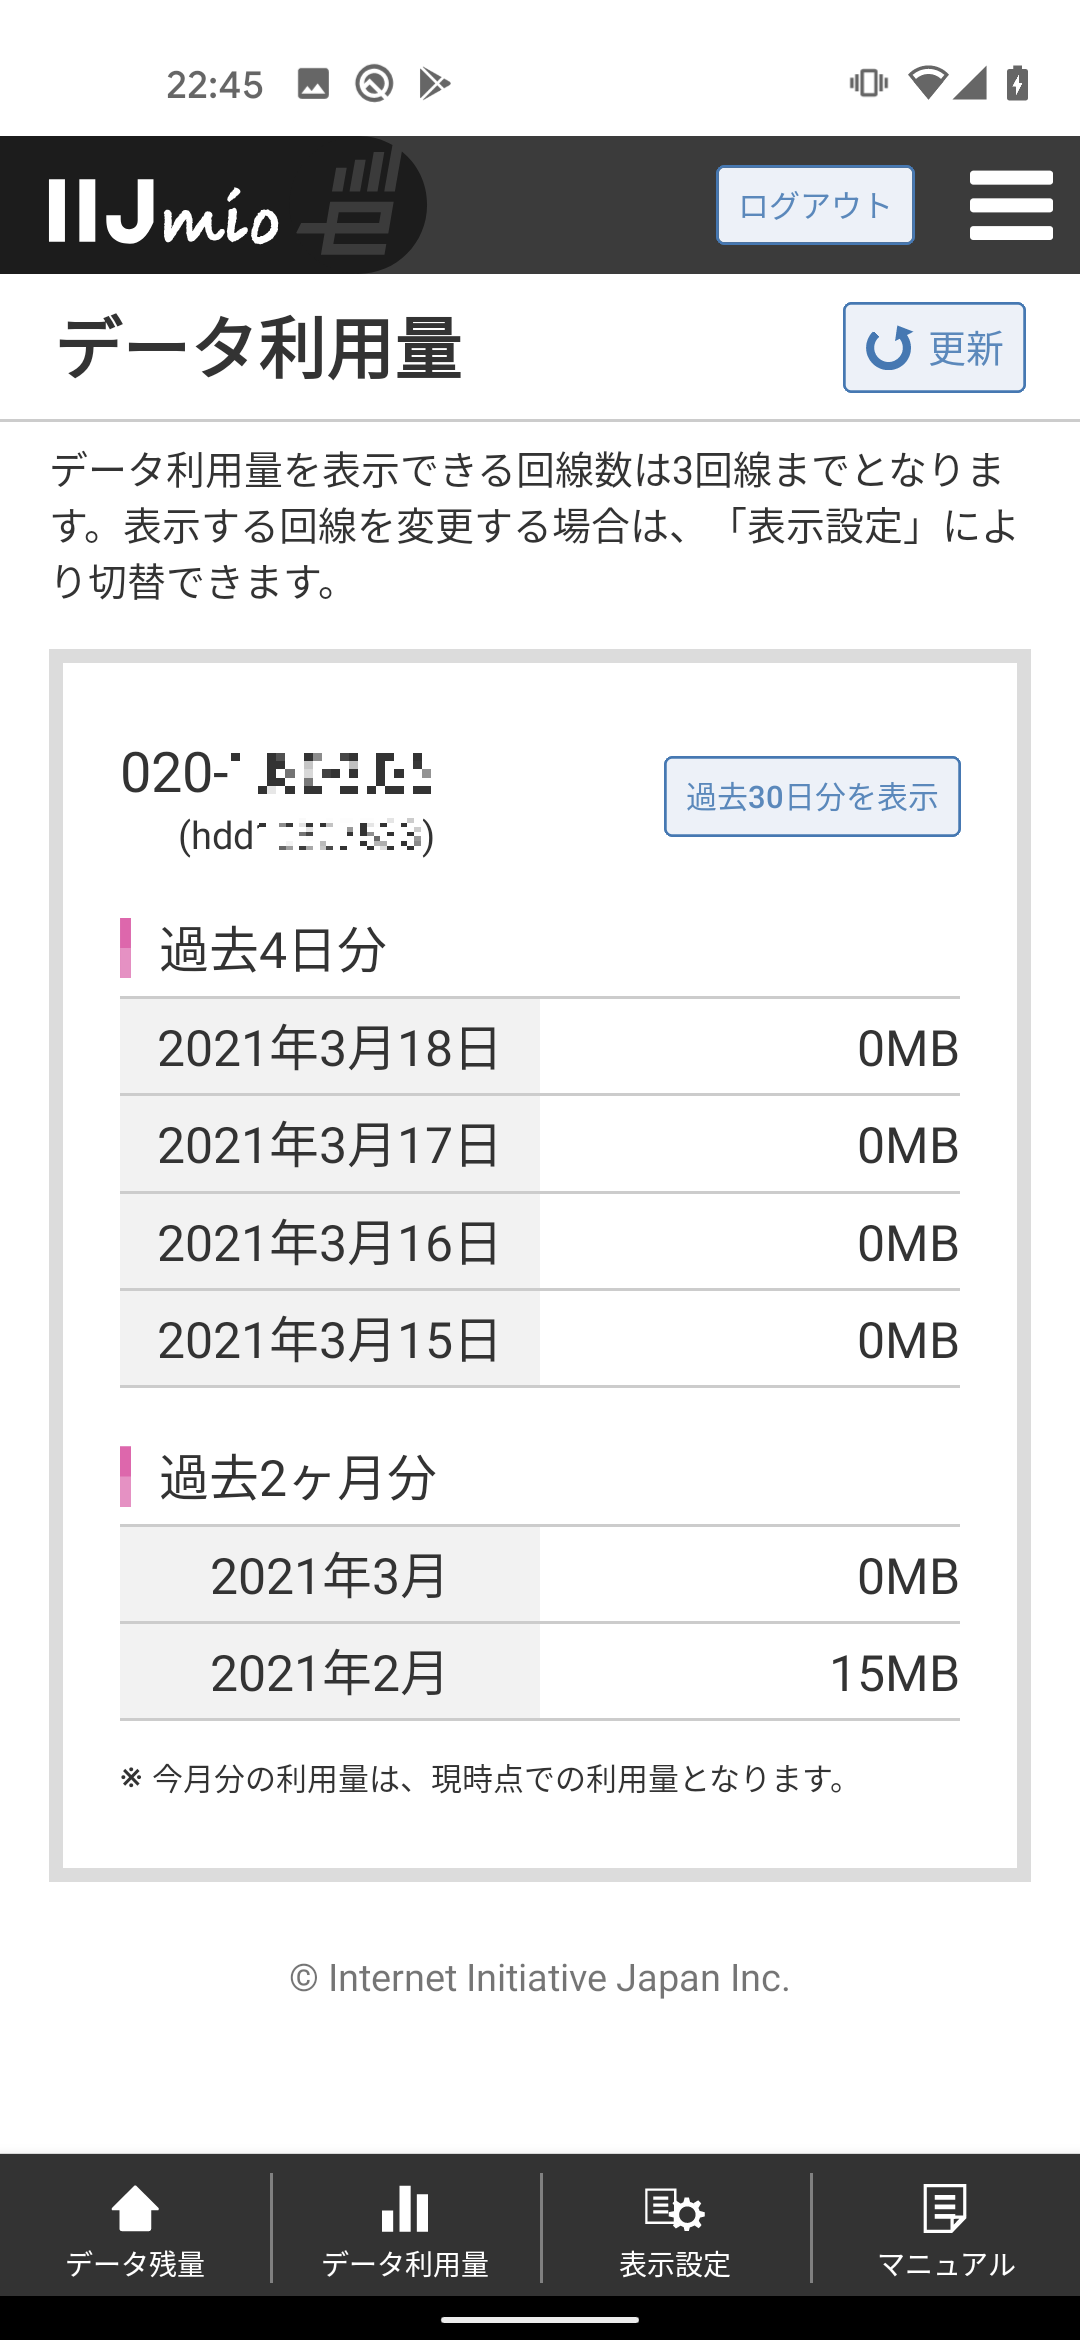The image size is (1080, 2340).
Task: Tap the vibrate mode status icon
Action: point(868,83)
